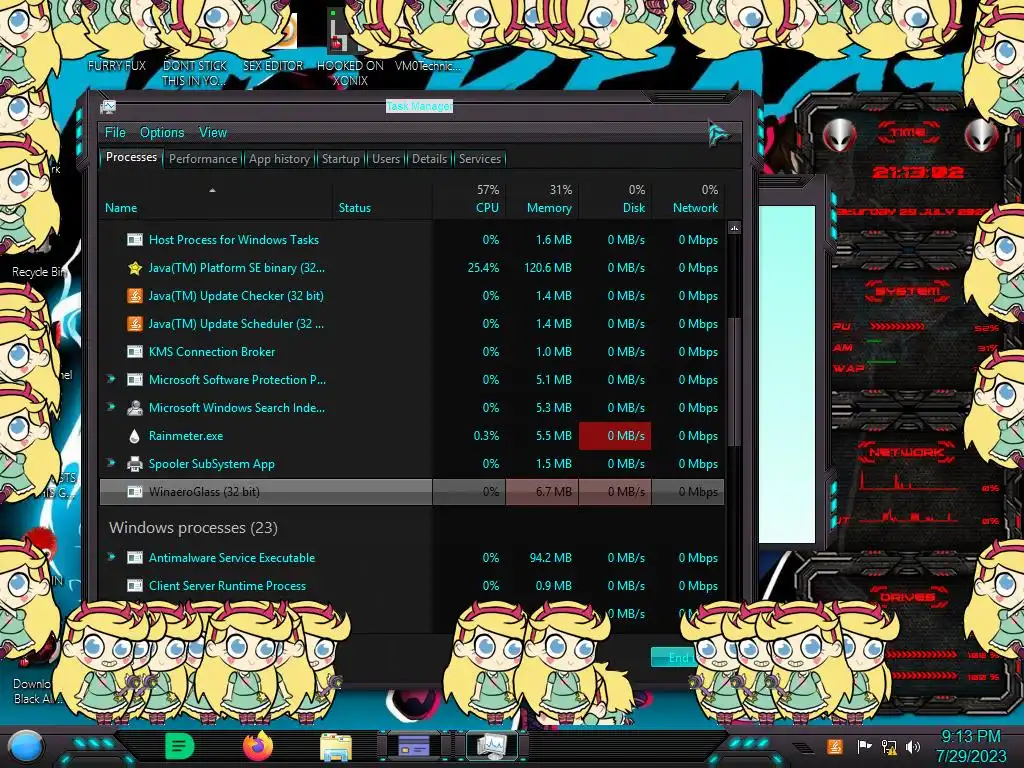Open the File menu
The width and height of the screenshot is (1024, 768).
tap(115, 133)
